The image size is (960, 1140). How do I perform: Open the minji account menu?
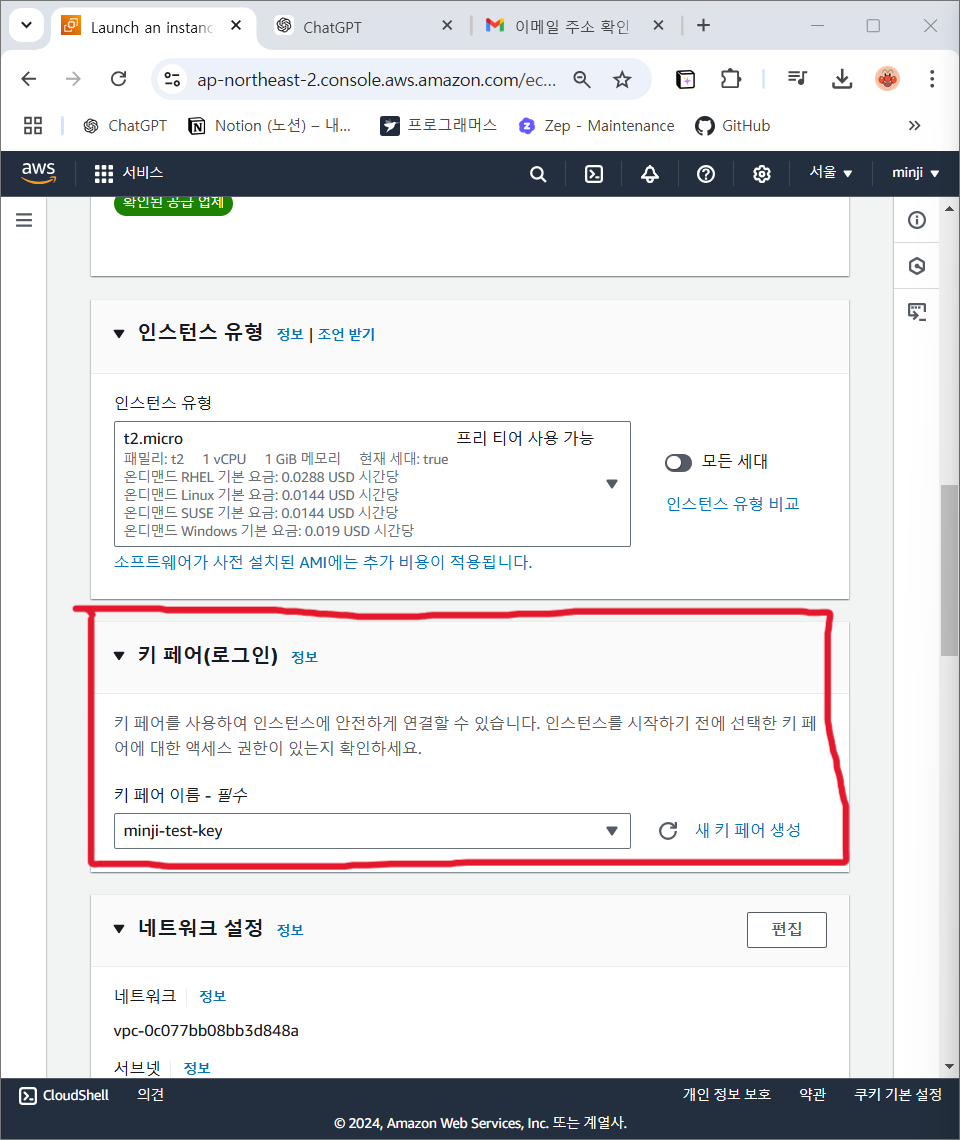click(915, 172)
